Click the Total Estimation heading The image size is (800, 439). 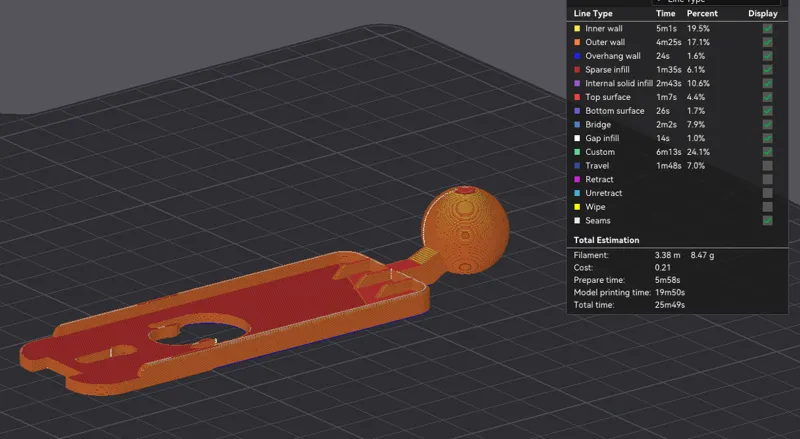tap(606, 240)
